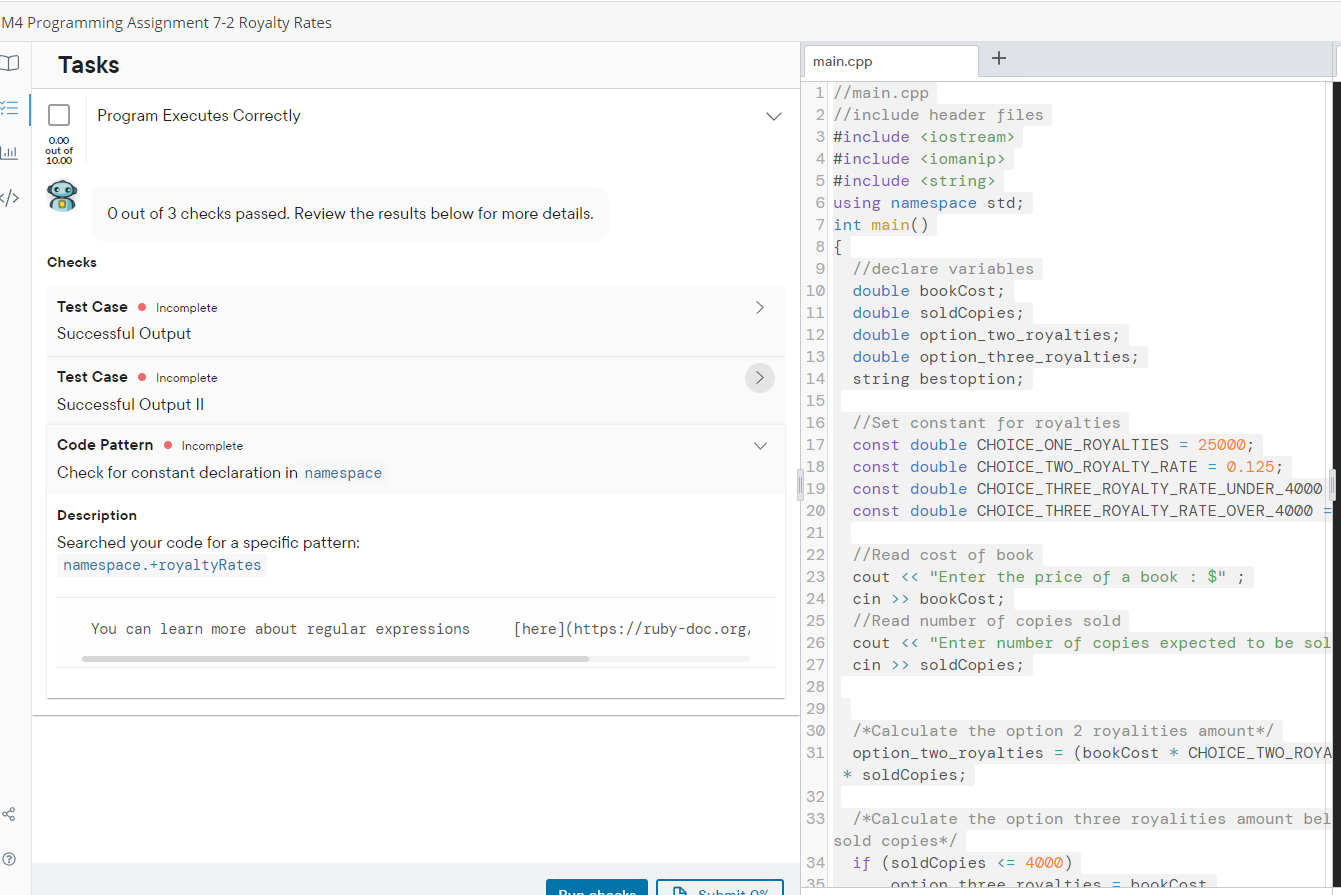
Task: Click code line '#include <iostream>'
Action: [923, 137]
